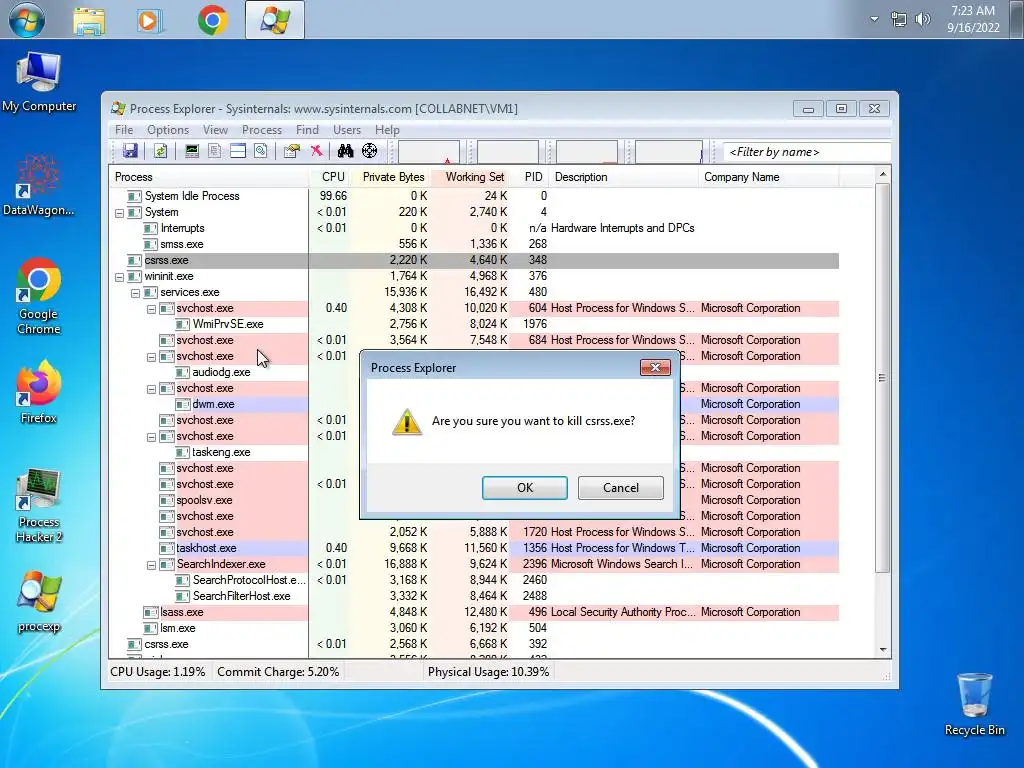
Task: Open the Users menu
Action: 347,130
